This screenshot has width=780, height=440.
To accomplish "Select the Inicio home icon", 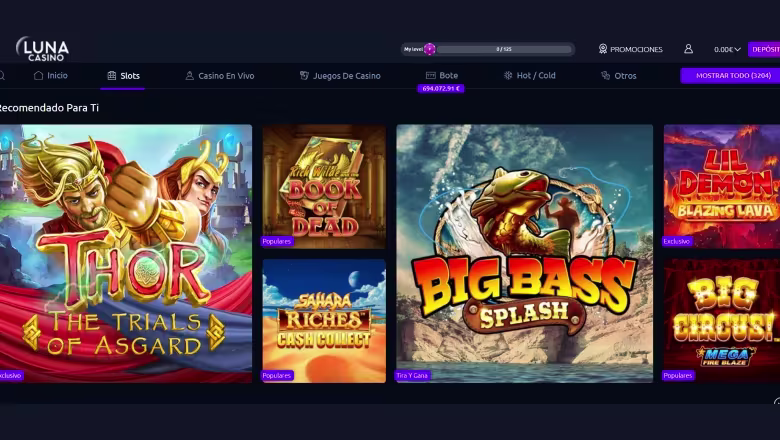I will pos(38,76).
